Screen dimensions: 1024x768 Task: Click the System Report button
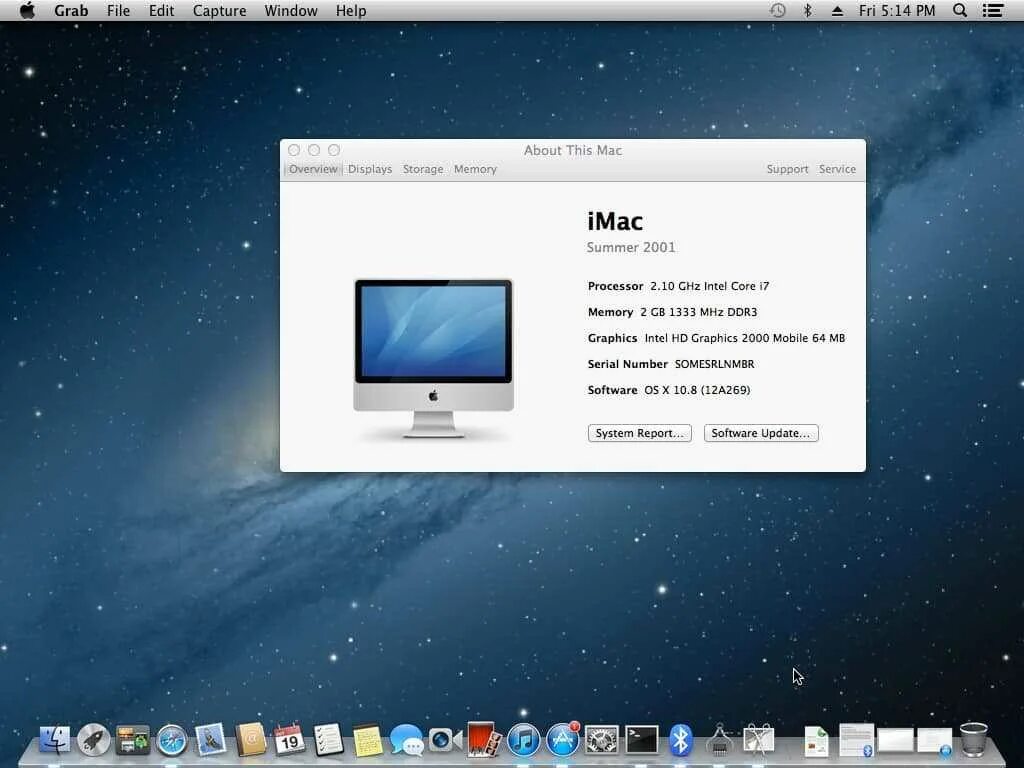tap(639, 433)
